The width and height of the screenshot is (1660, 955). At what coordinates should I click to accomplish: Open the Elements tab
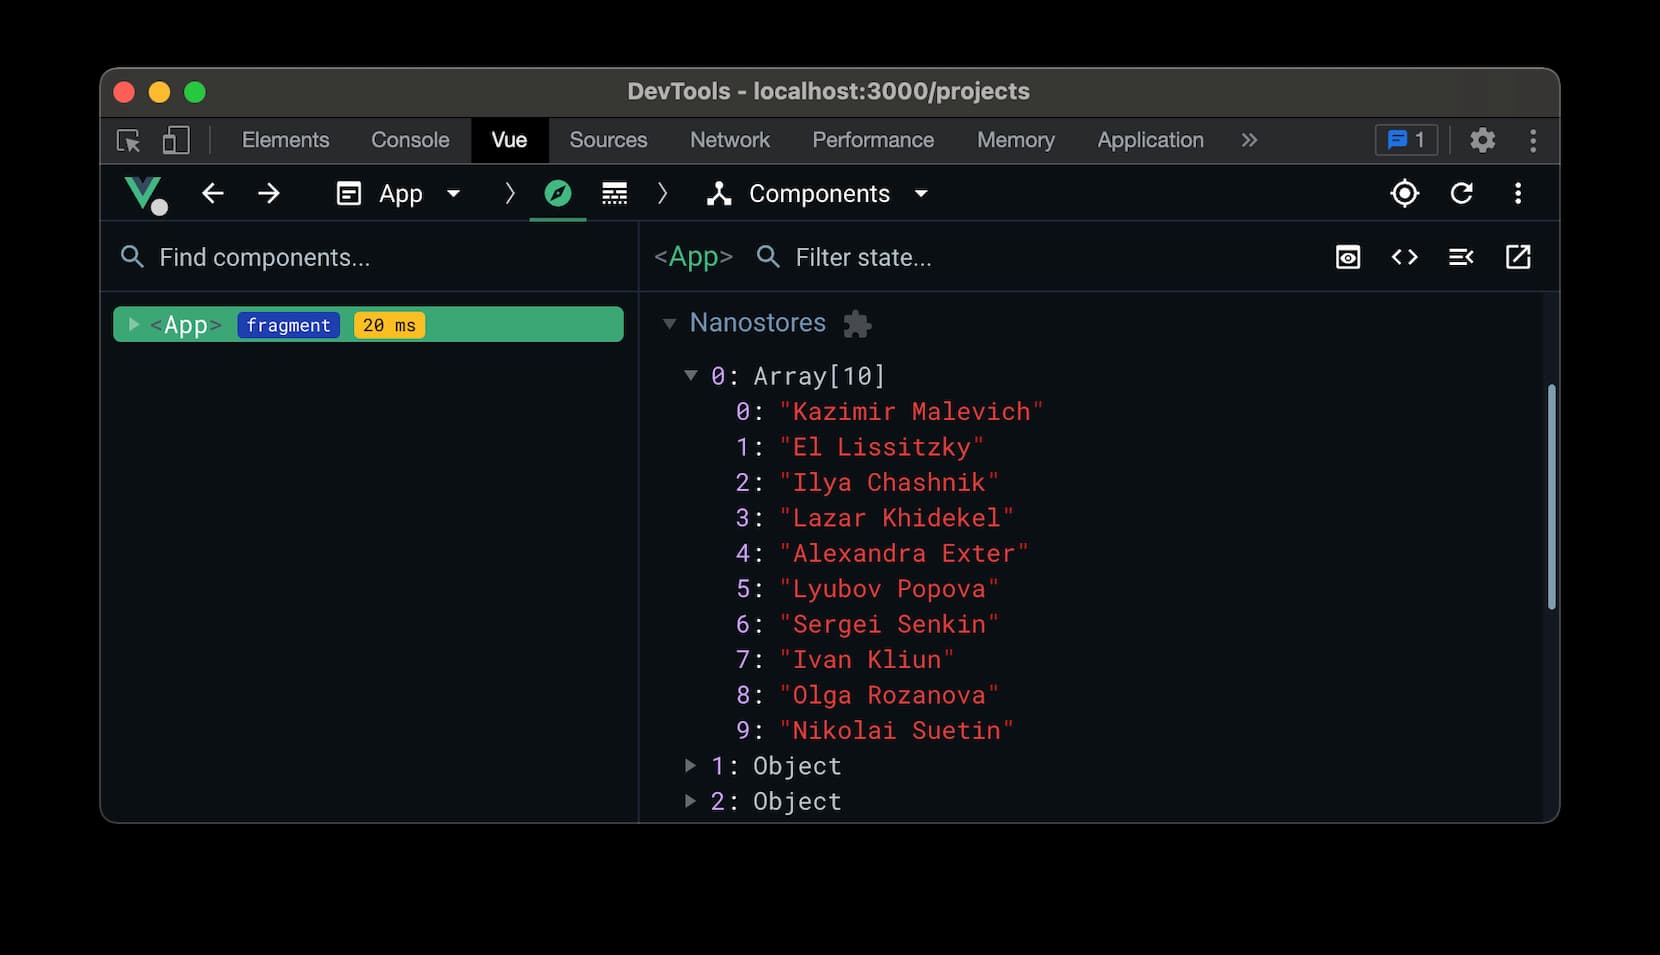[285, 140]
